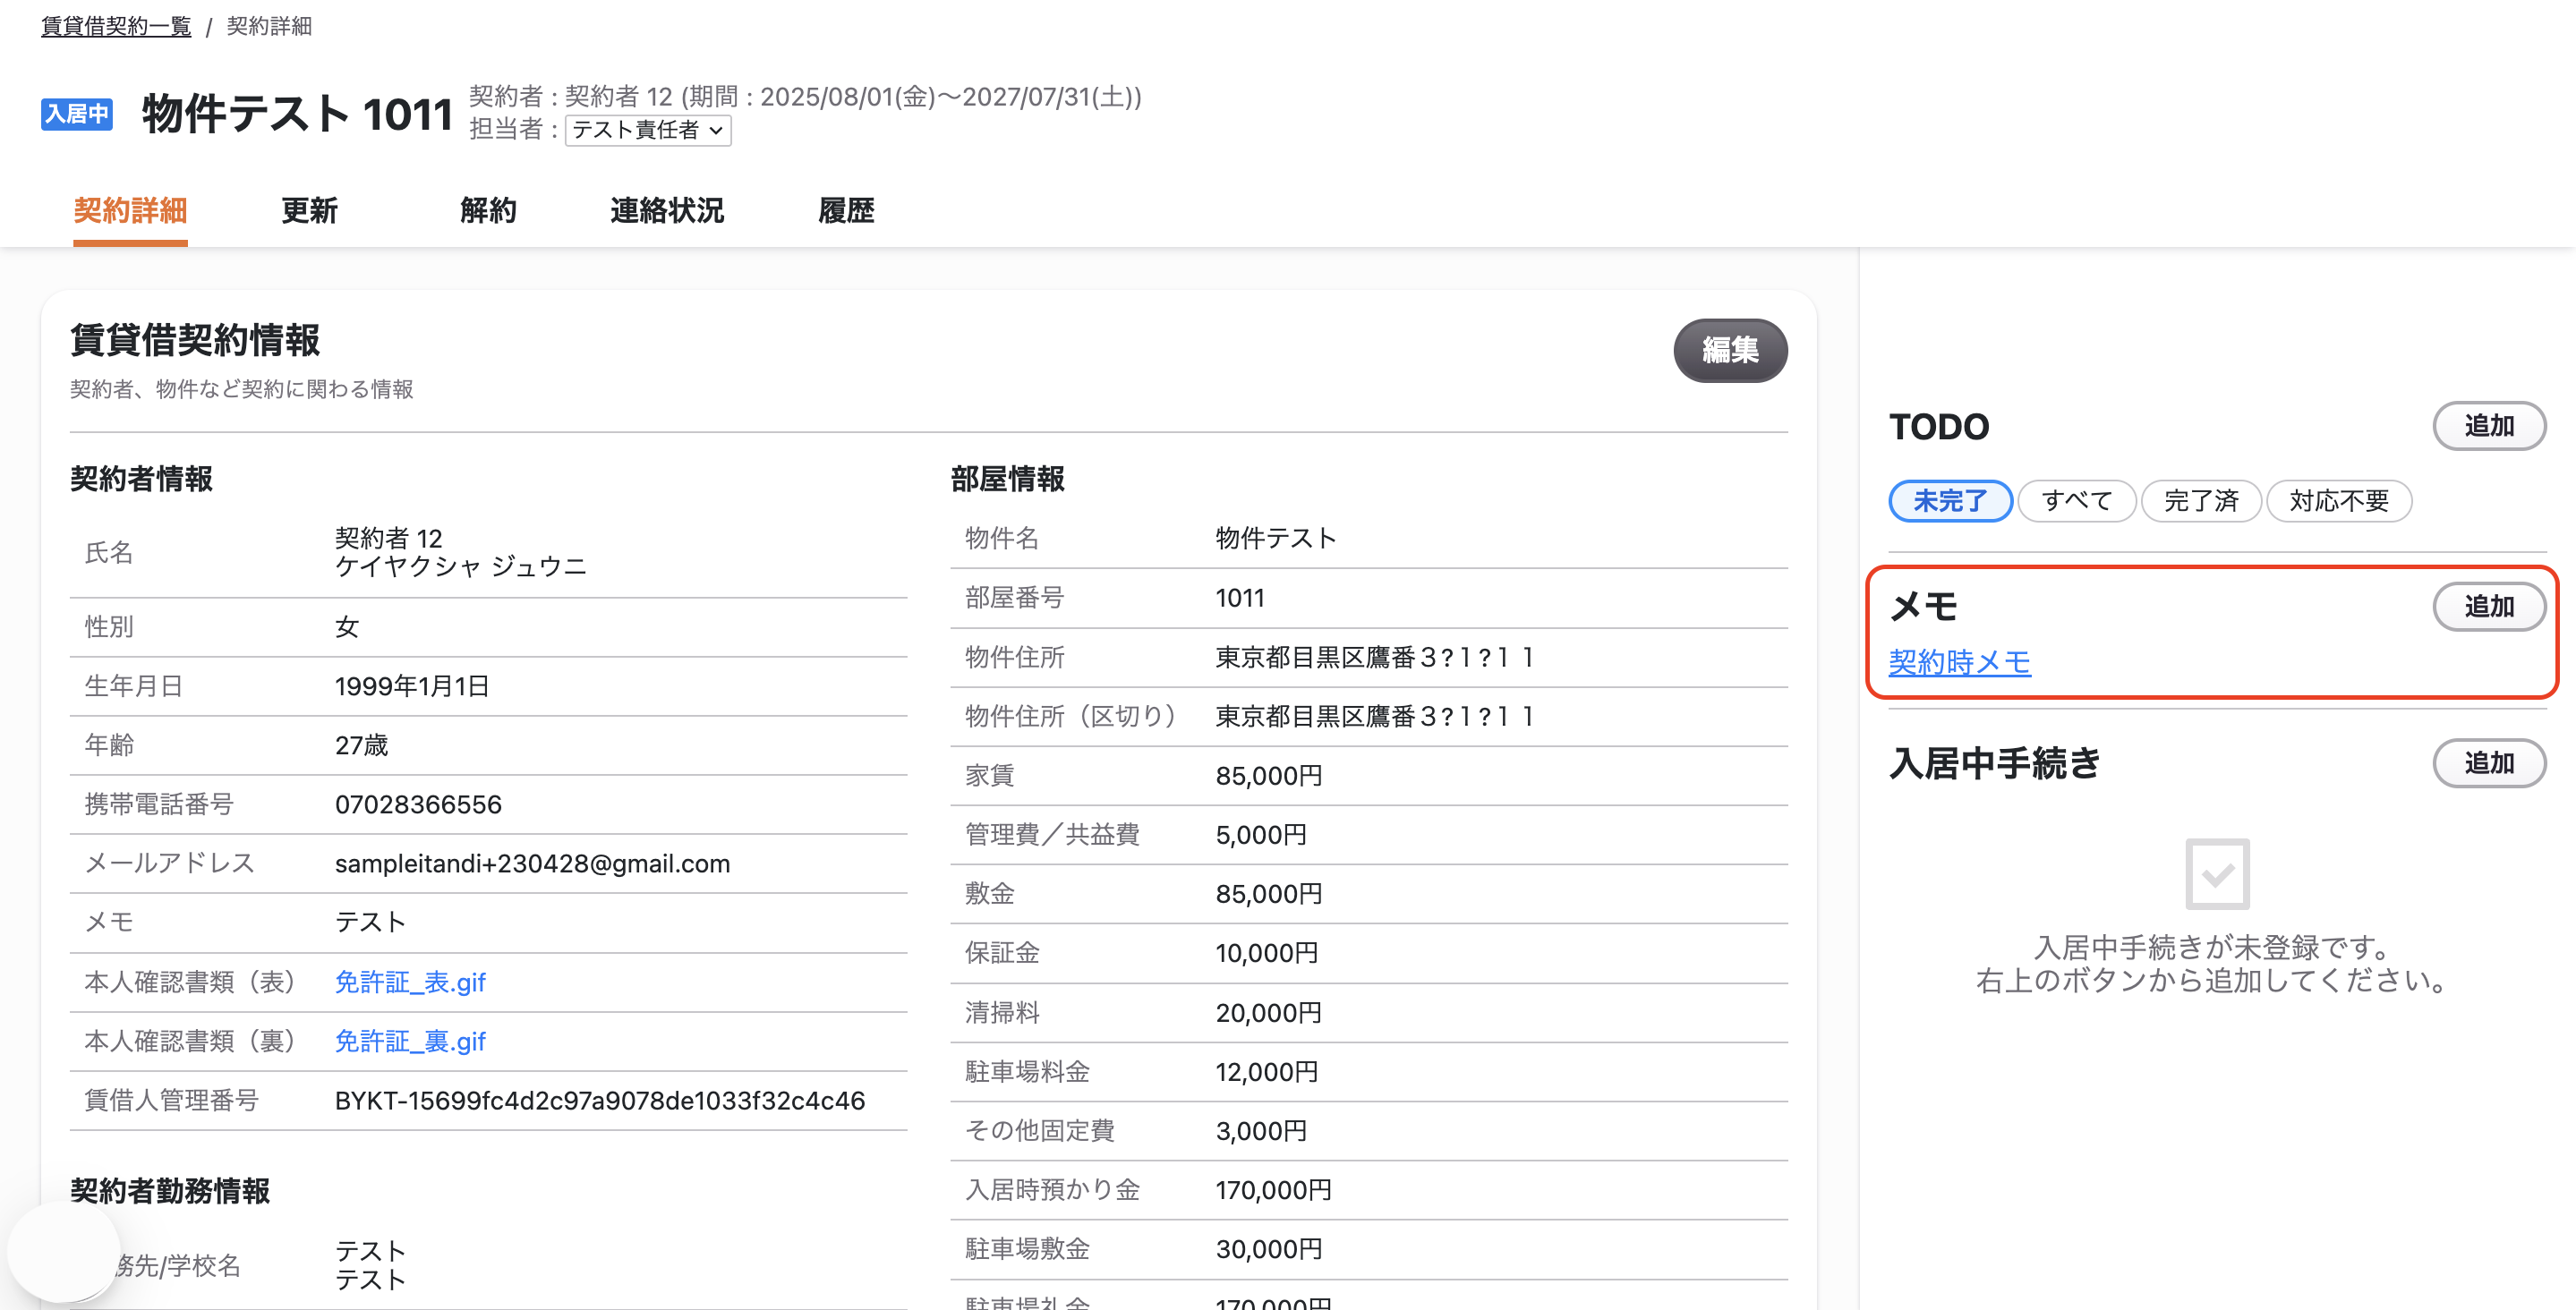The image size is (2576, 1310).
Task: Open the 契約時メモ link
Action: (1959, 662)
